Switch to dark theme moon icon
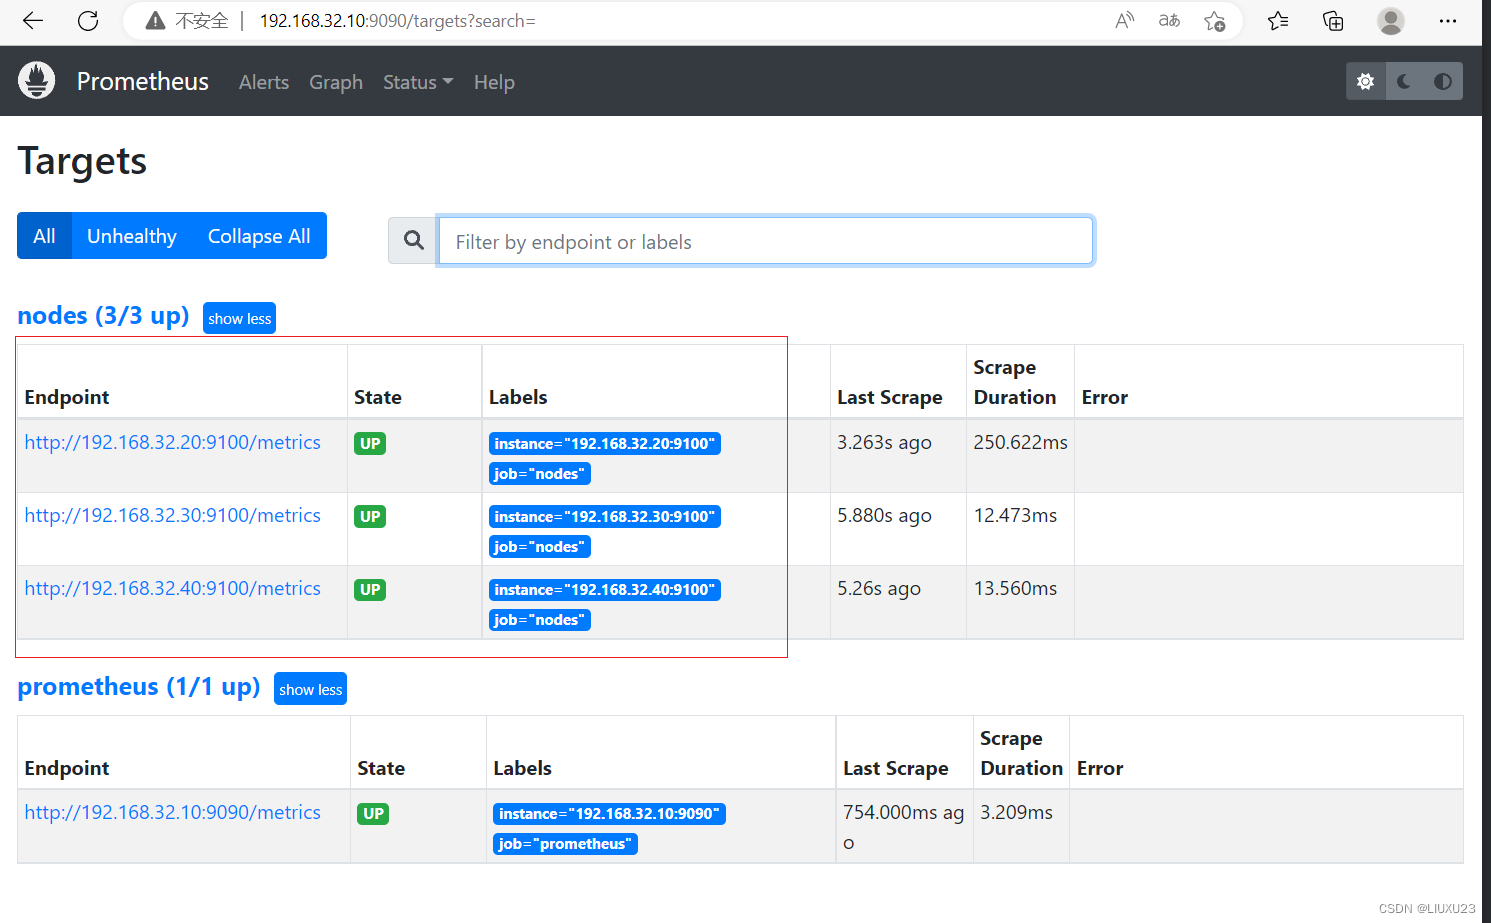The height and width of the screenshot is (923, 1491). (1404, 82)
